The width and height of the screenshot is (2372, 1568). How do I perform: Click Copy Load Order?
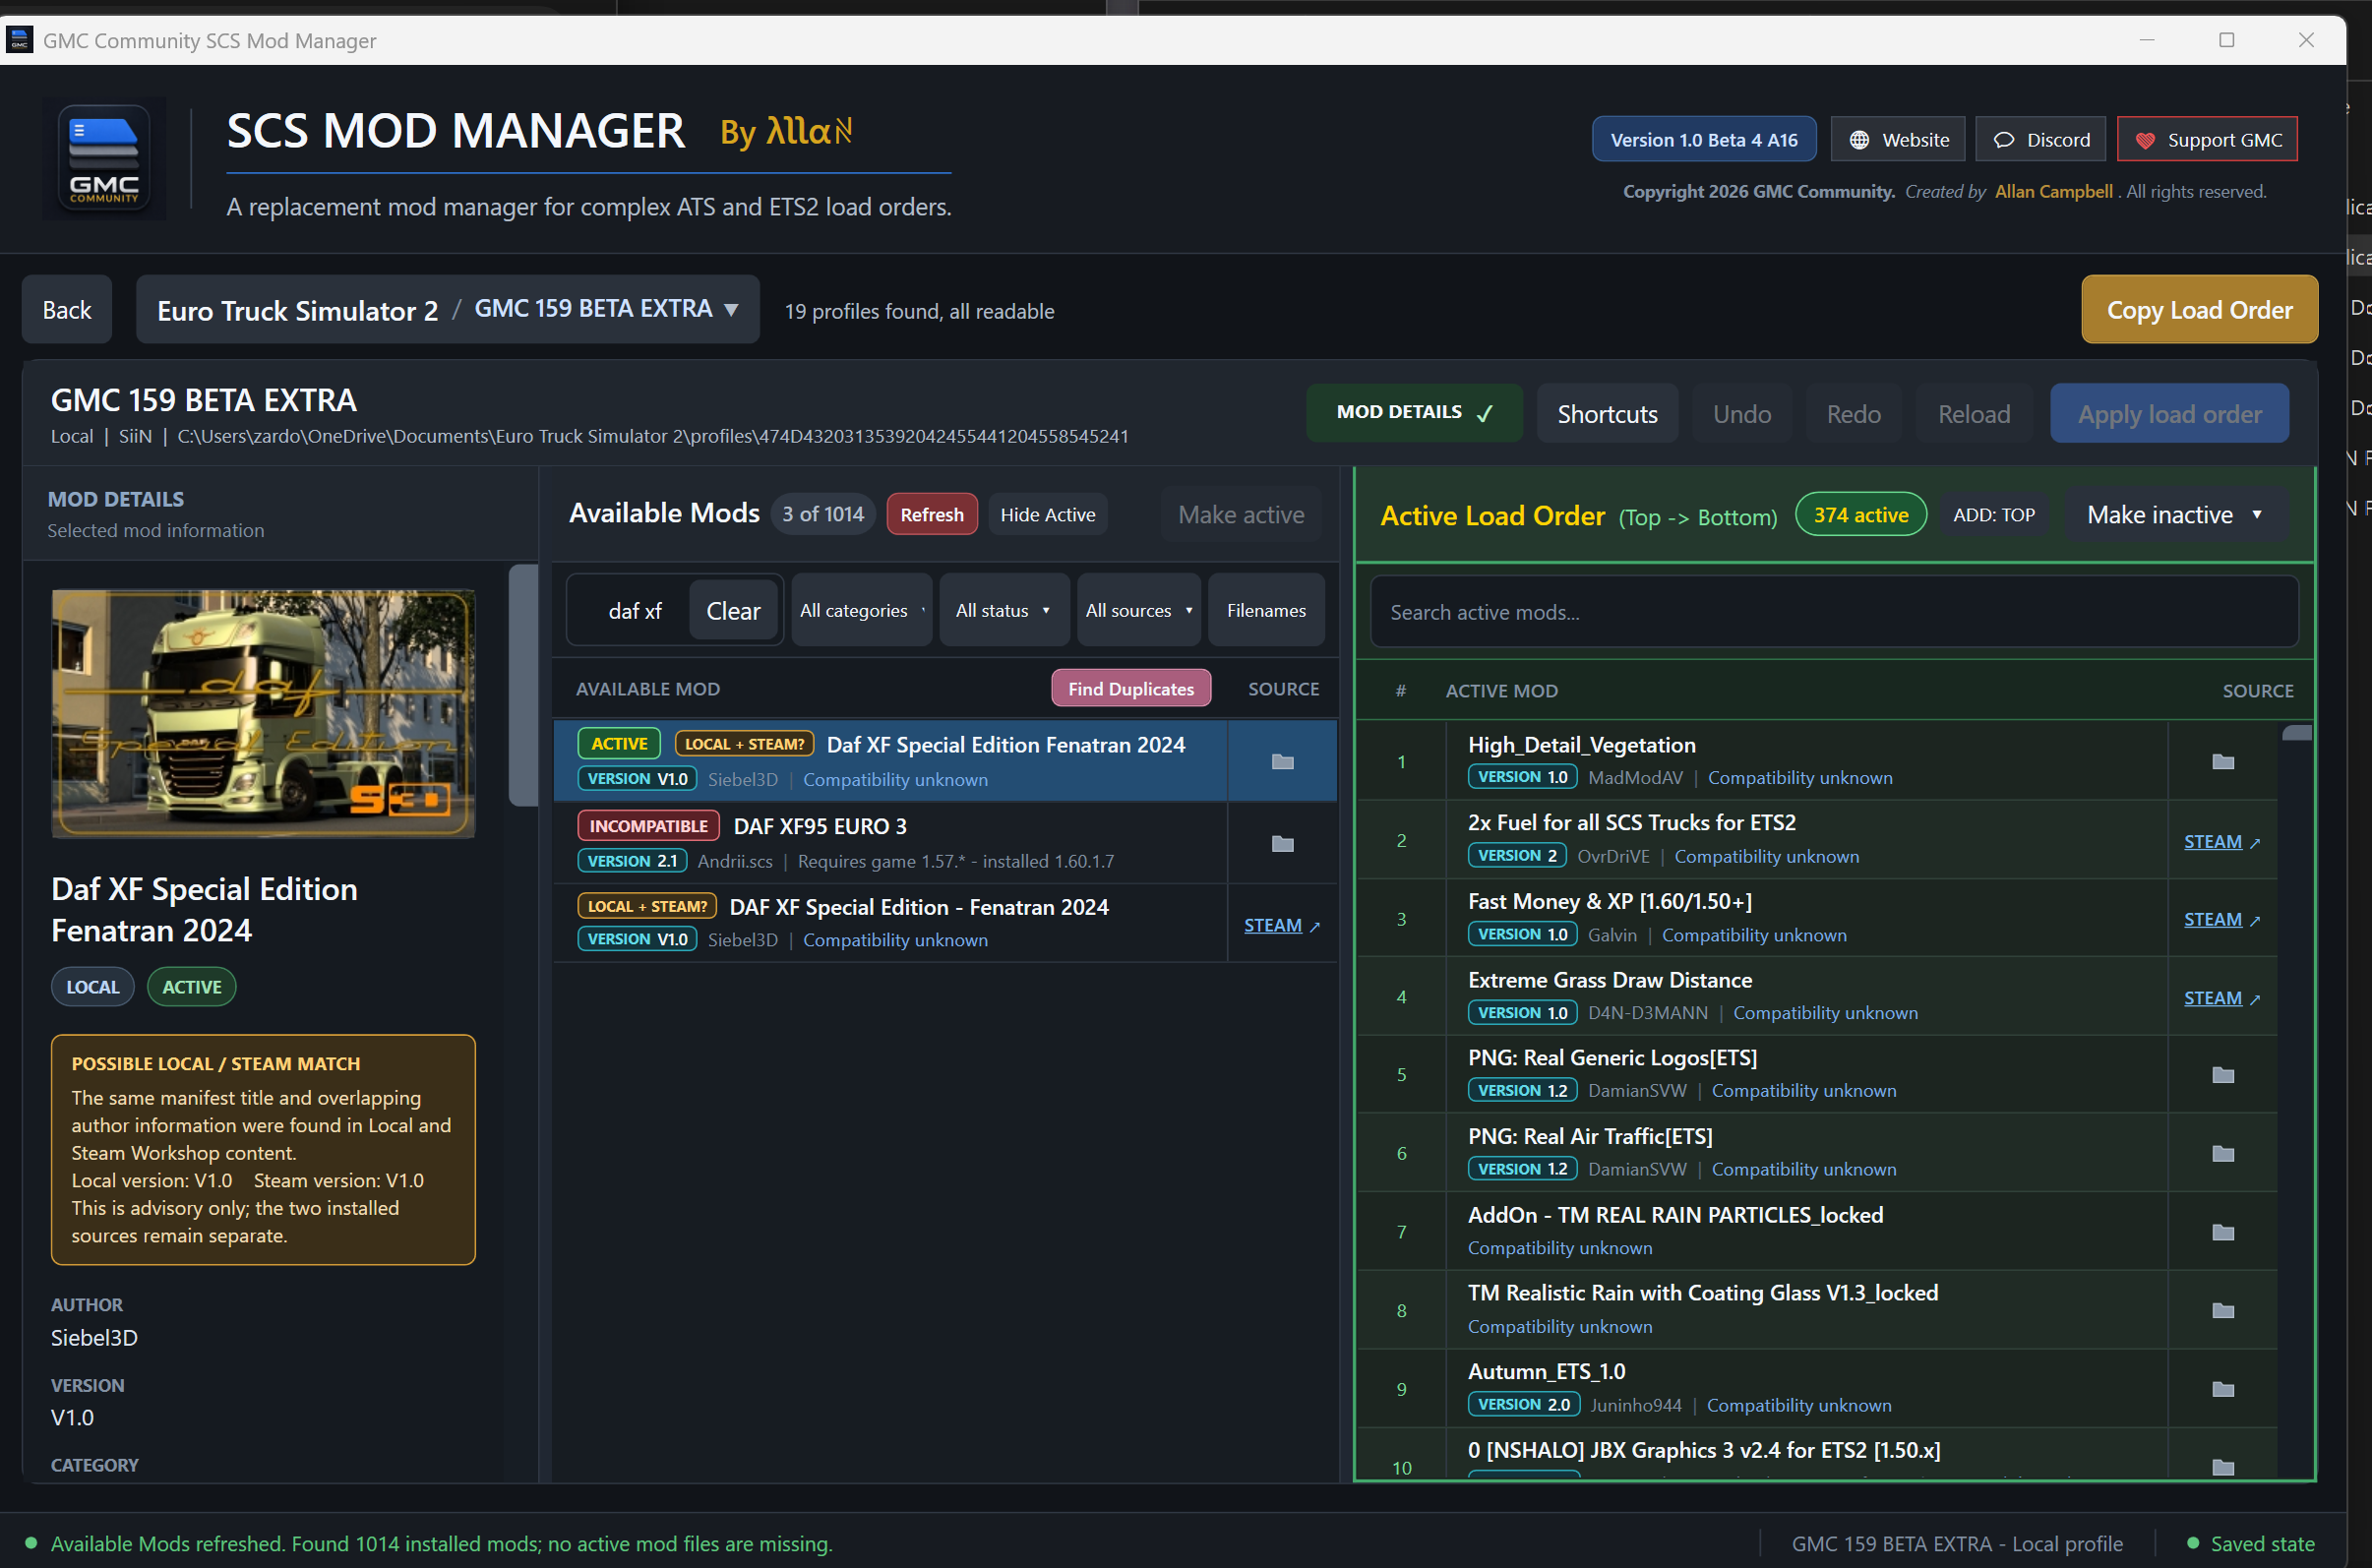pyautogui.click(x=2199, y=310)
